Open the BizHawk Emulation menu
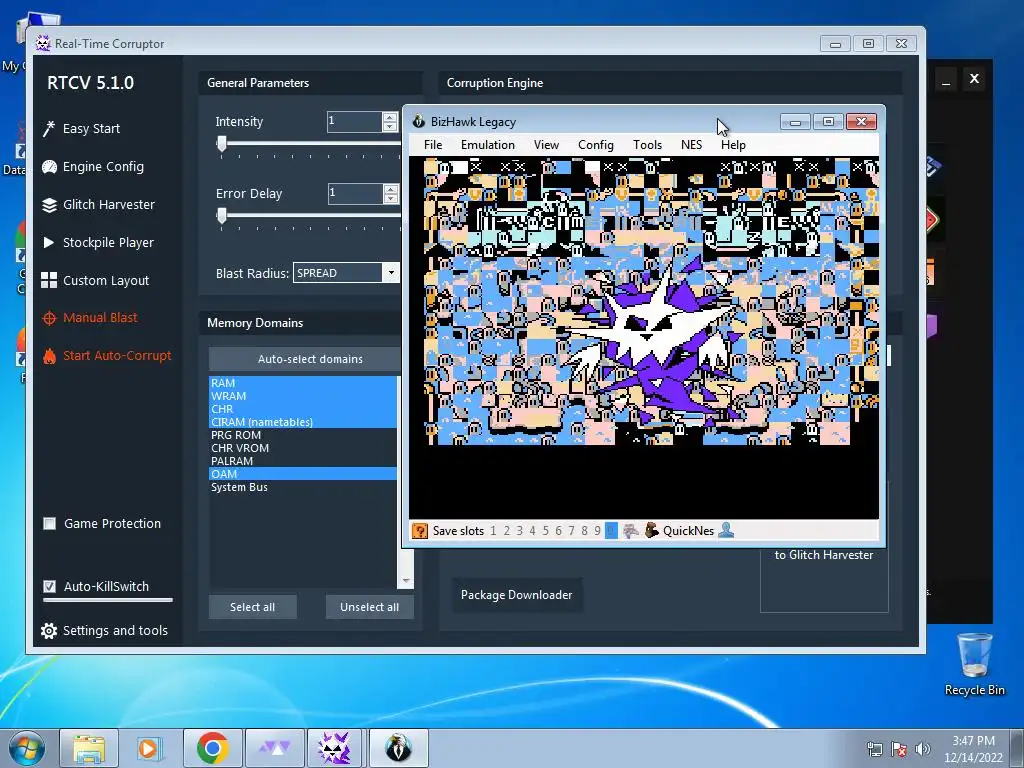The image size is (1024, 768). pos(488,145)
